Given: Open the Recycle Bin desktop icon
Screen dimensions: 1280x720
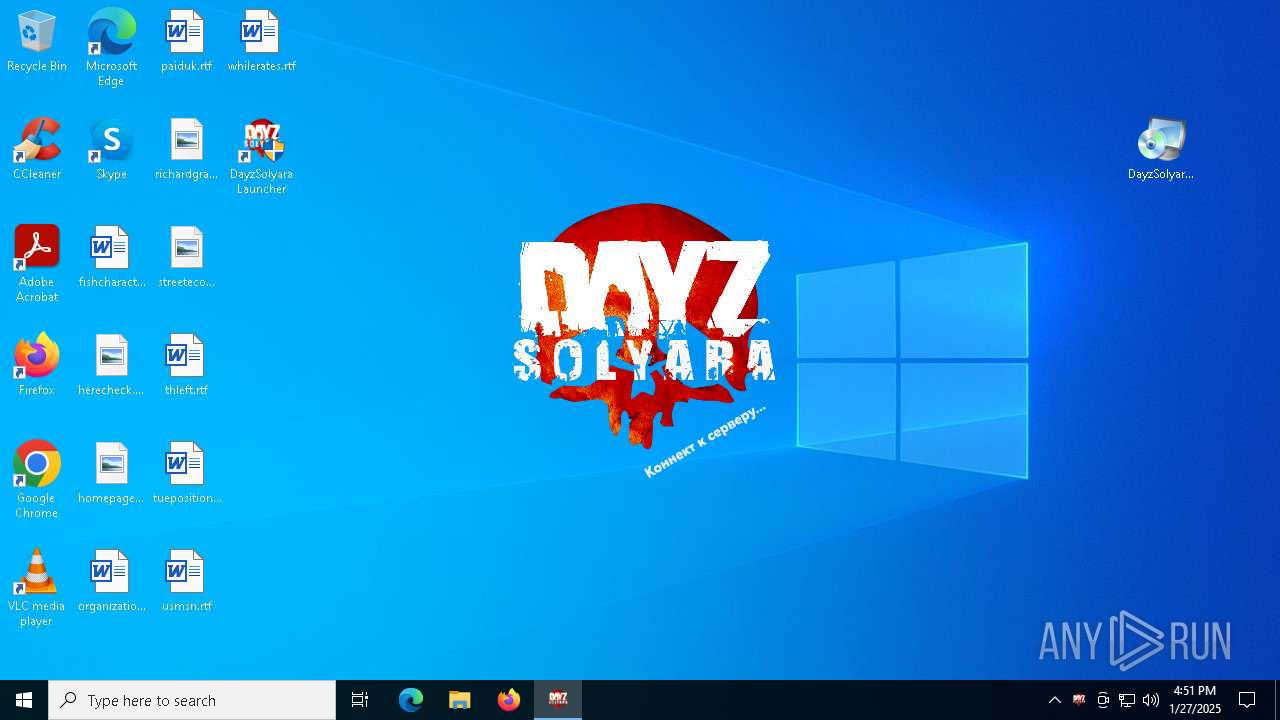Looking at the screenshot, I should click(37, 41).
